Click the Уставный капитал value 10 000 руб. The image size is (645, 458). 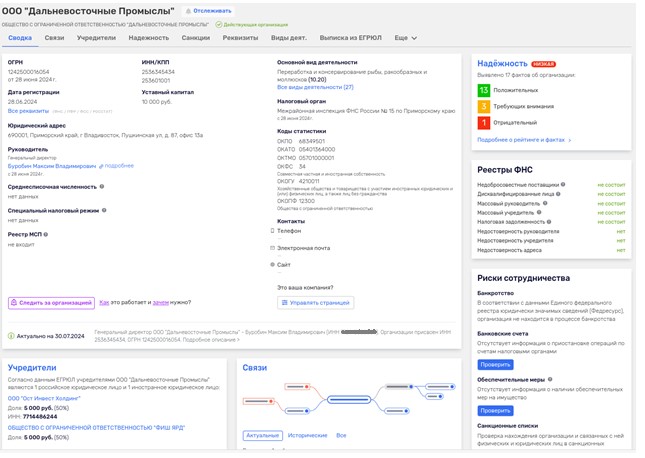tap(157, 102)
